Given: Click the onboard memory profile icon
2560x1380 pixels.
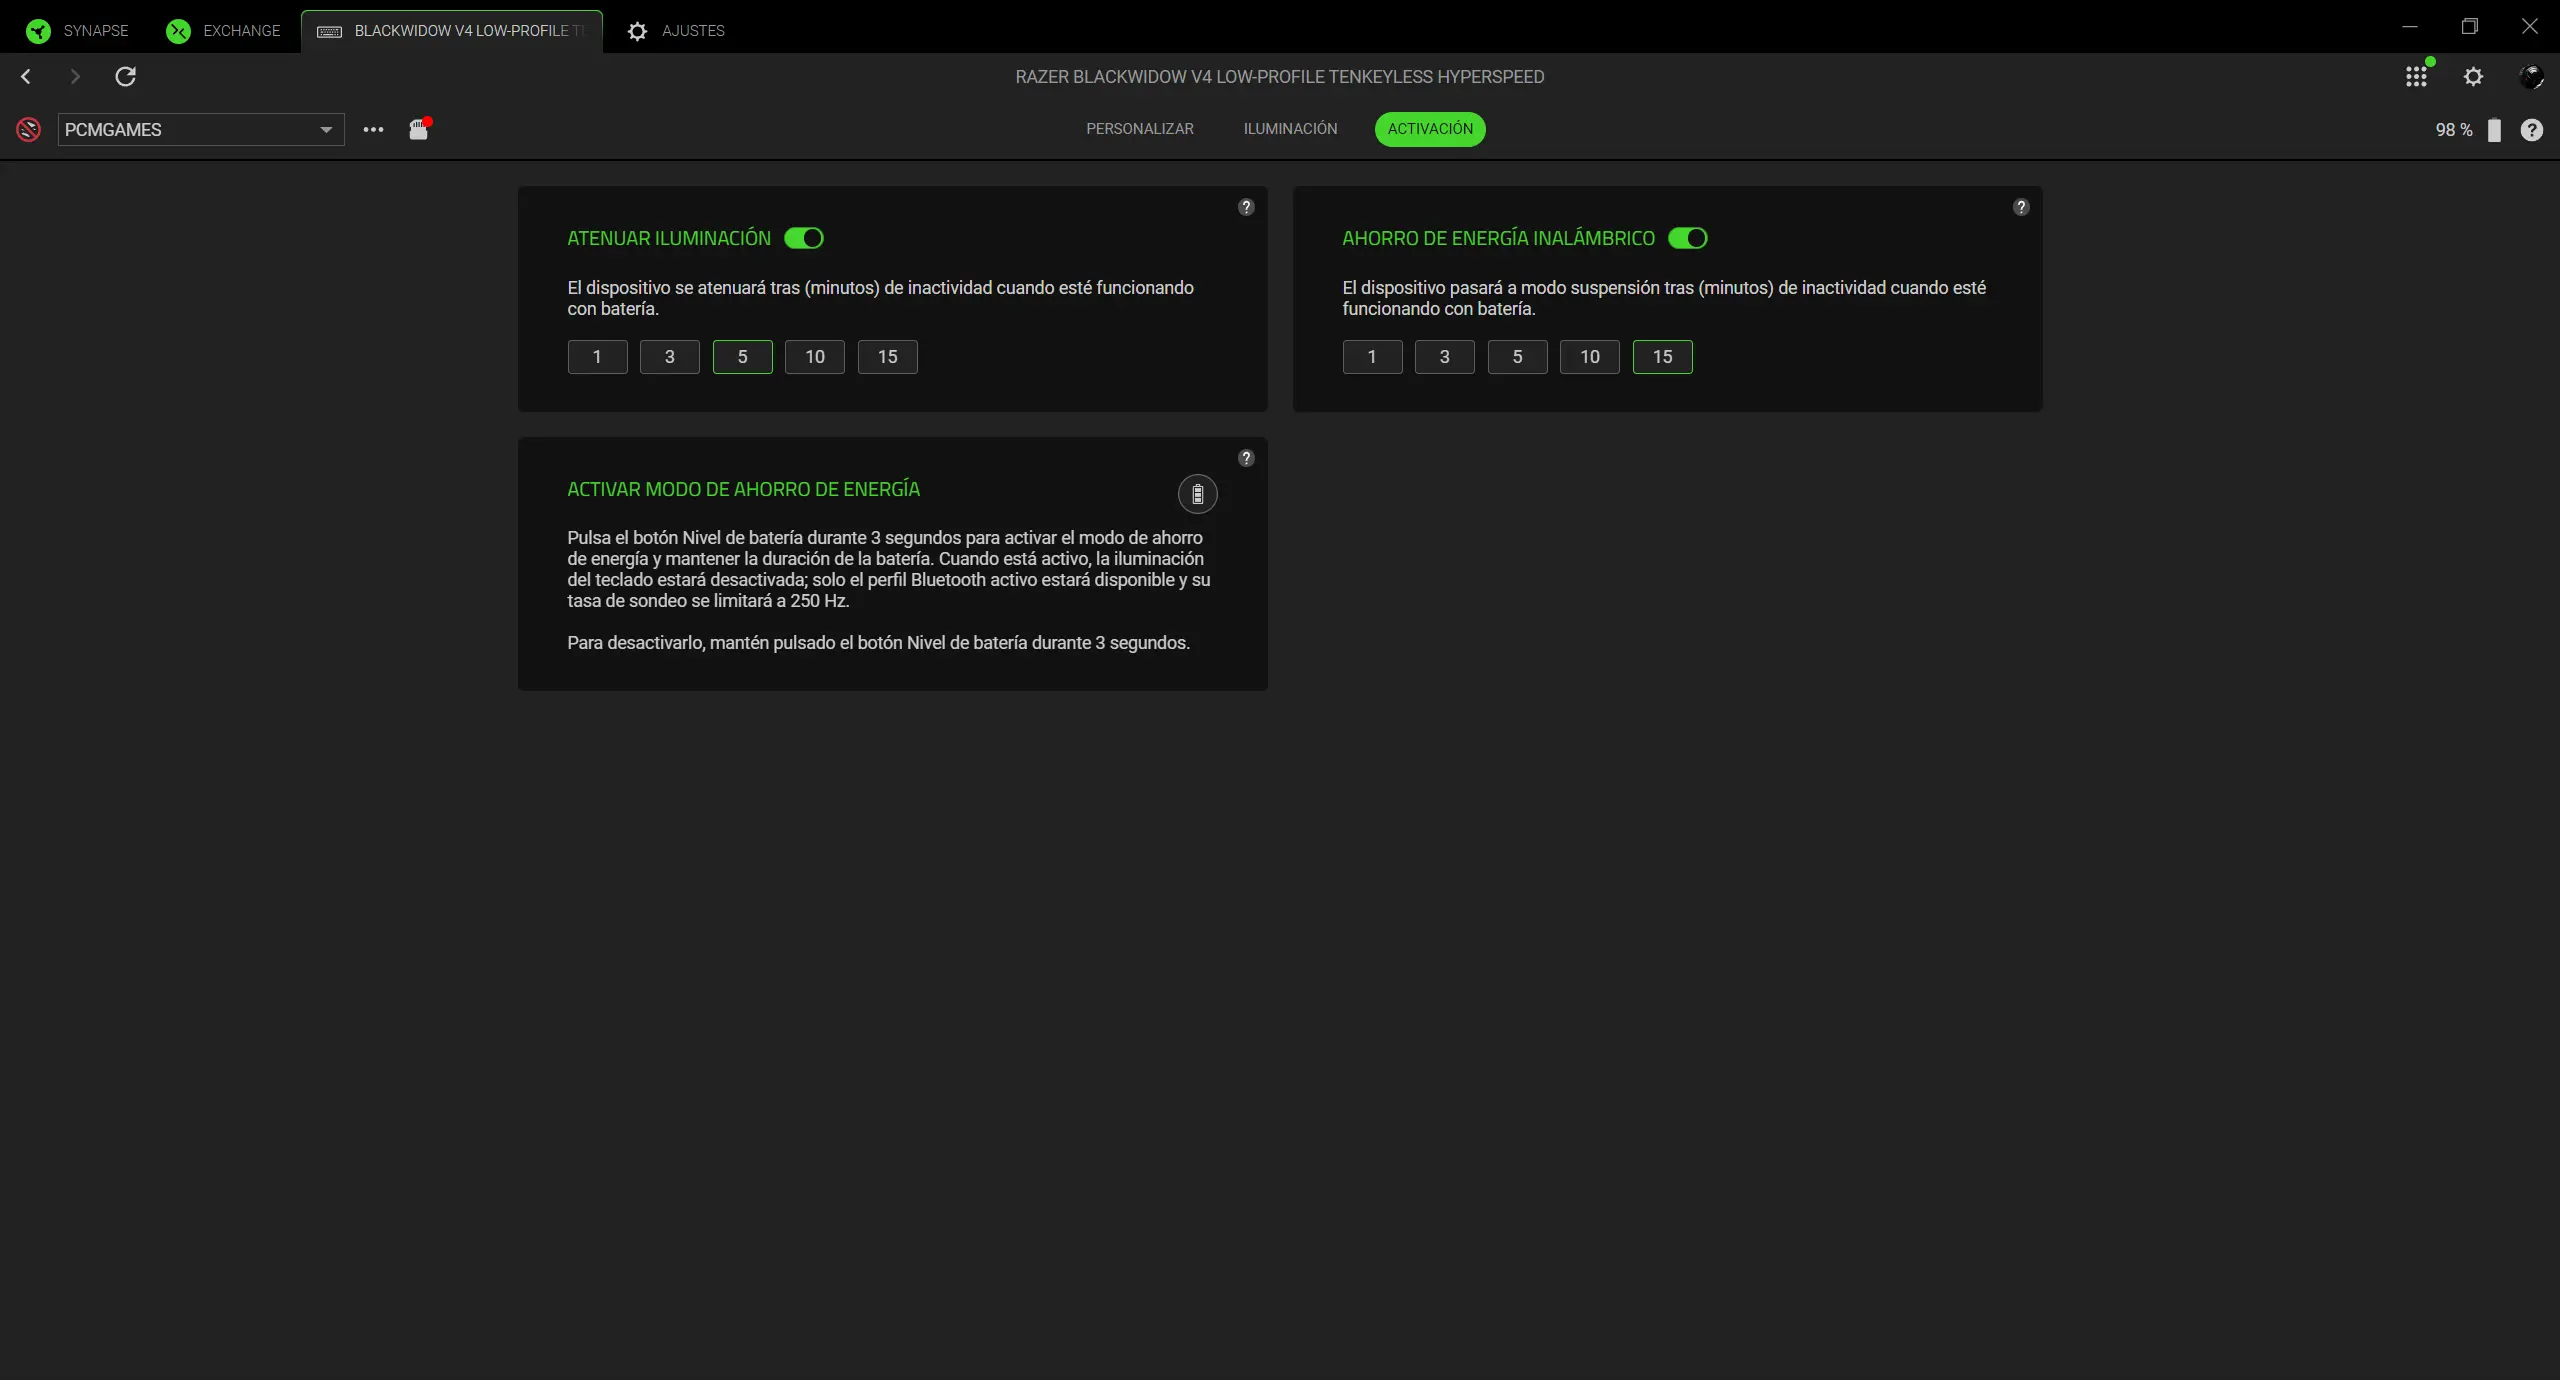Looking at the screenshot, I should pyautogui.click(x=419, y=129).
